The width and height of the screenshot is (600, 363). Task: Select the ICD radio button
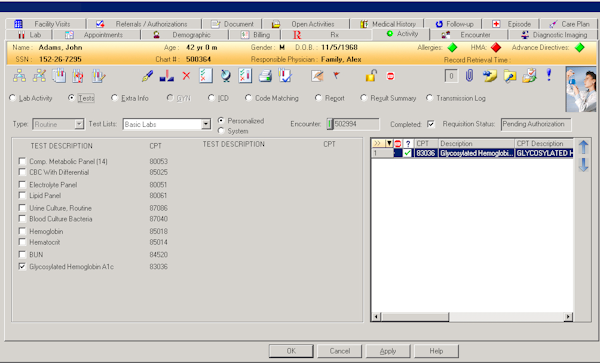[211, 98]
